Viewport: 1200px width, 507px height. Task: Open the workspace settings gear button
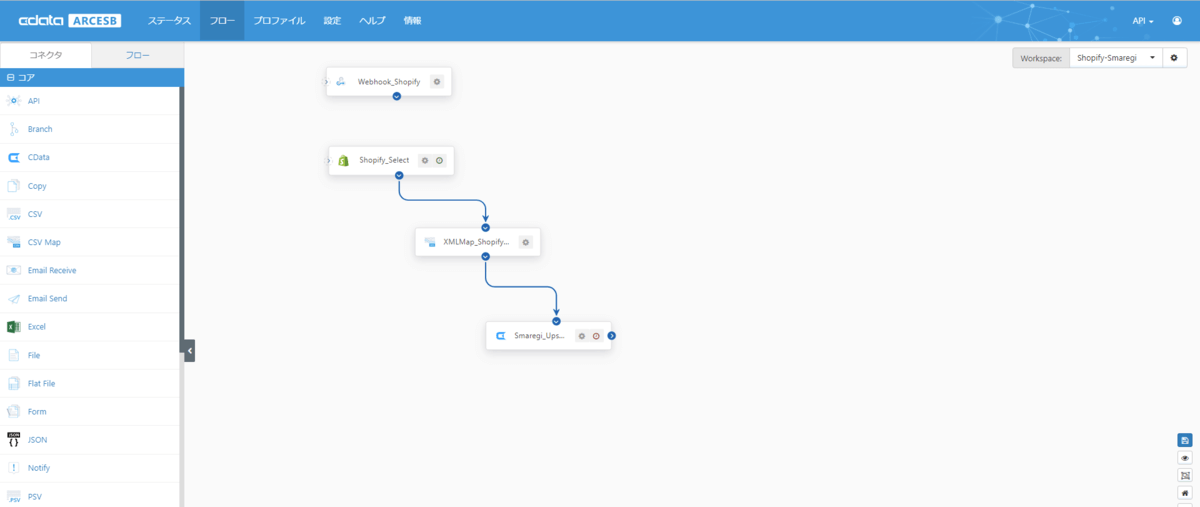pos(1175,58)
